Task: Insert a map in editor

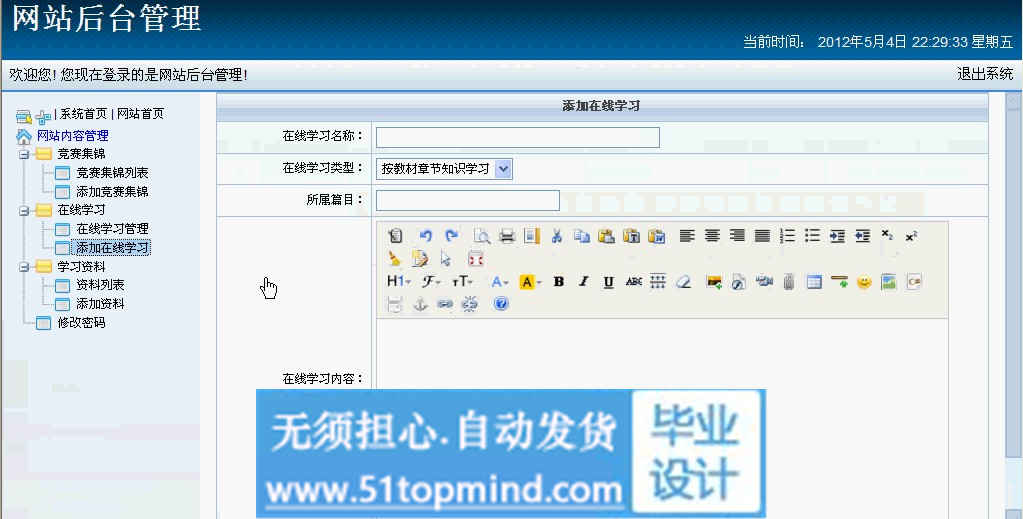Action: [889, 281]
